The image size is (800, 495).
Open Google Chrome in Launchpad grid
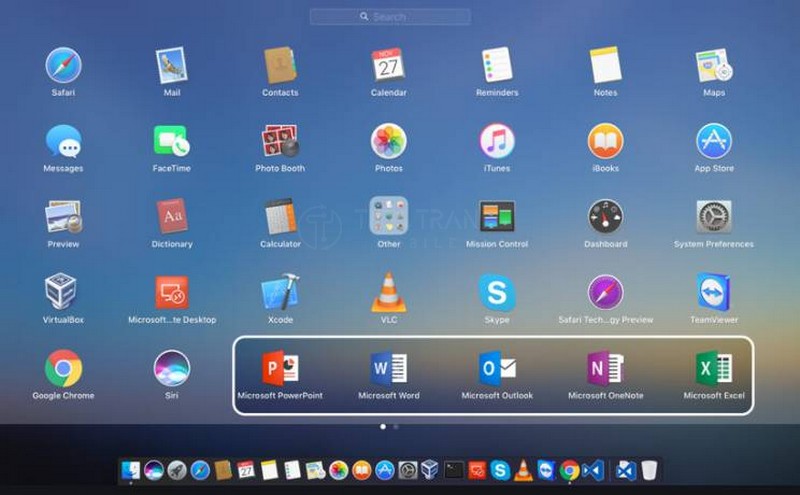pos(63,369)
